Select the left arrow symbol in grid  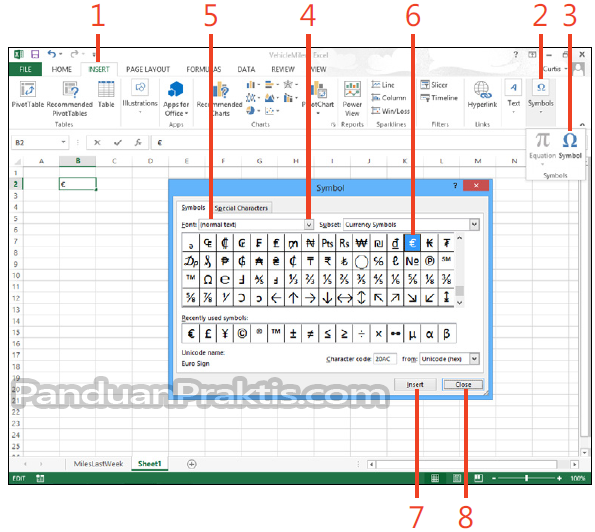276,298
